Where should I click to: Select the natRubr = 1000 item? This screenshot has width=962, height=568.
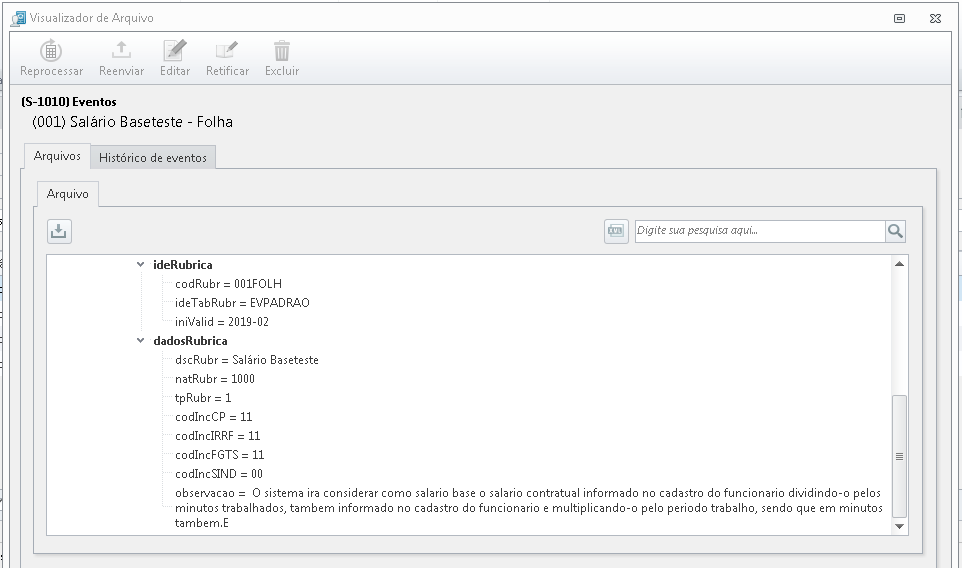[215, 379]
